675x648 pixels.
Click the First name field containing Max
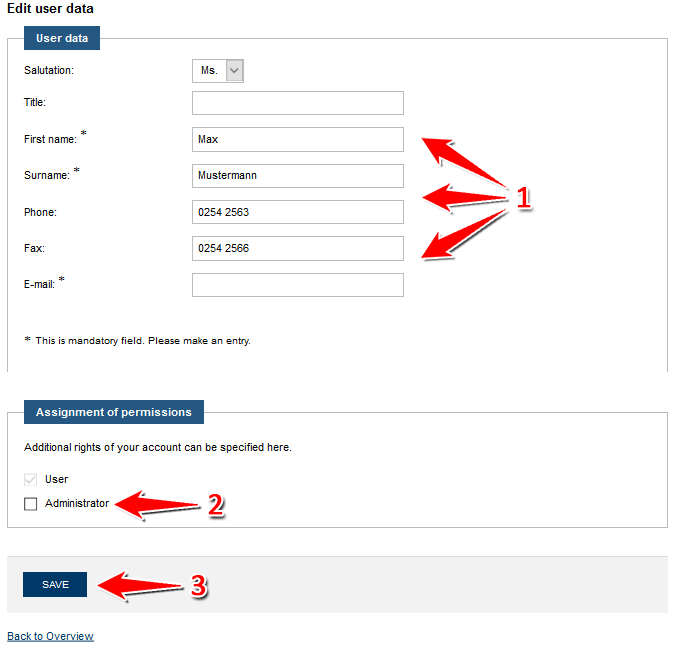[297, 139]
